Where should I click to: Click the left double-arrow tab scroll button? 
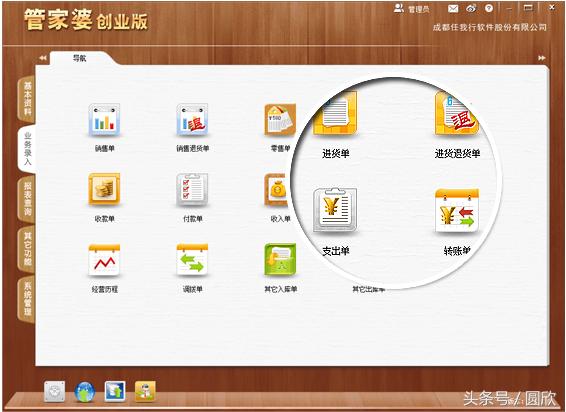(x=43, y=58)
